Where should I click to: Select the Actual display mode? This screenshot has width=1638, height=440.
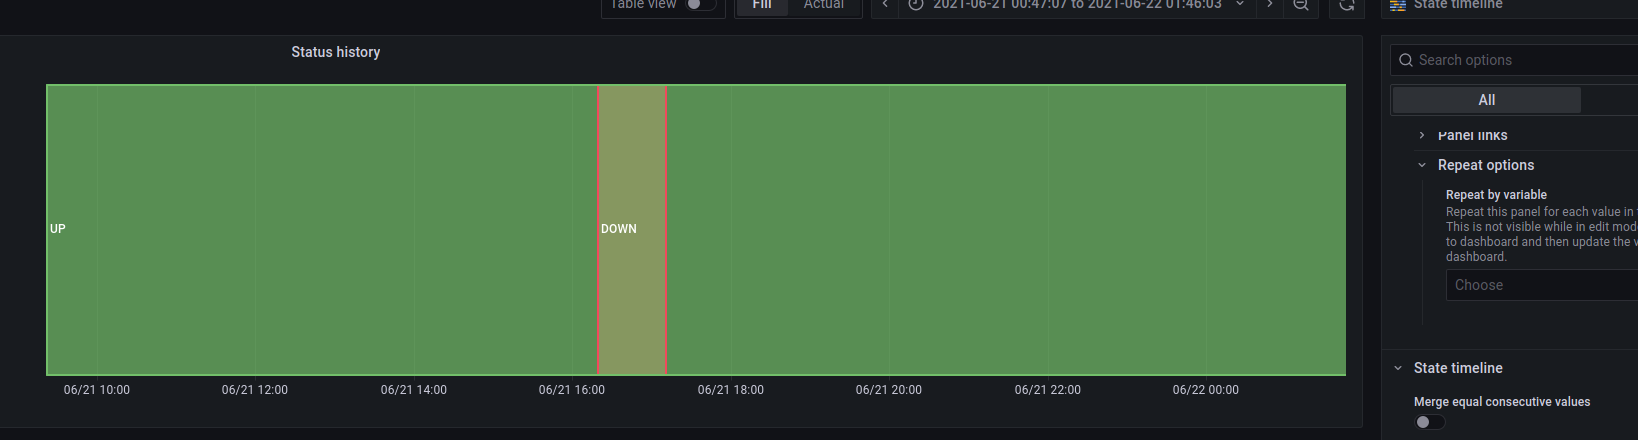824,5
